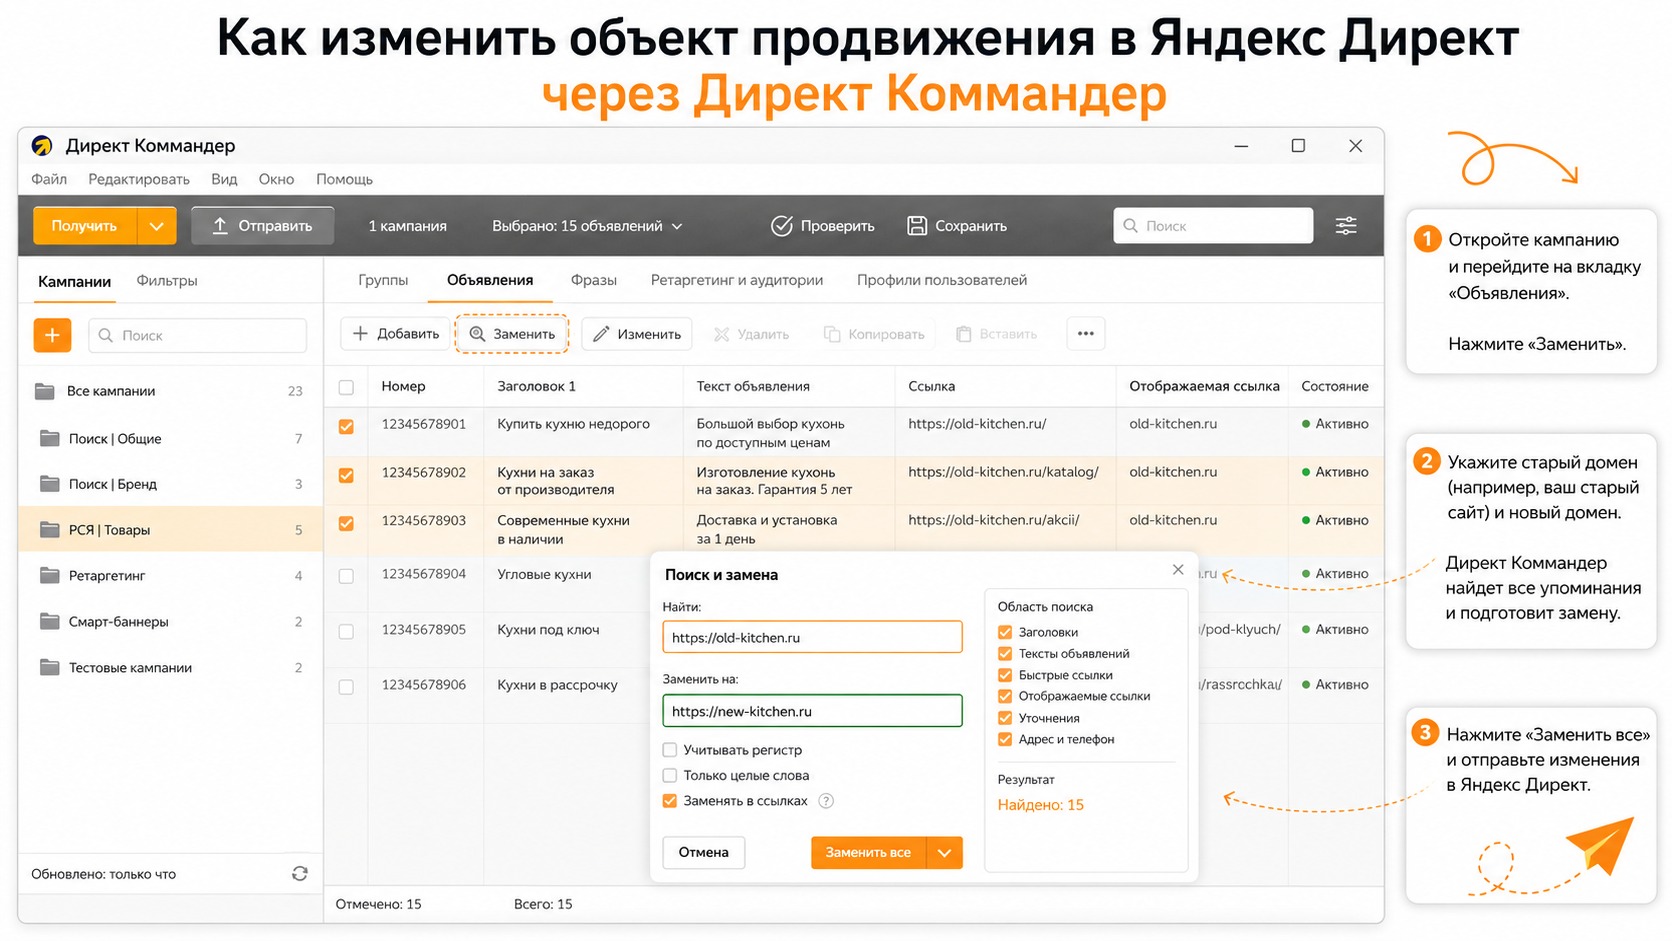
Task: Click the Отправить upload button
Action: pyautogui.click(x=262, y=226)
